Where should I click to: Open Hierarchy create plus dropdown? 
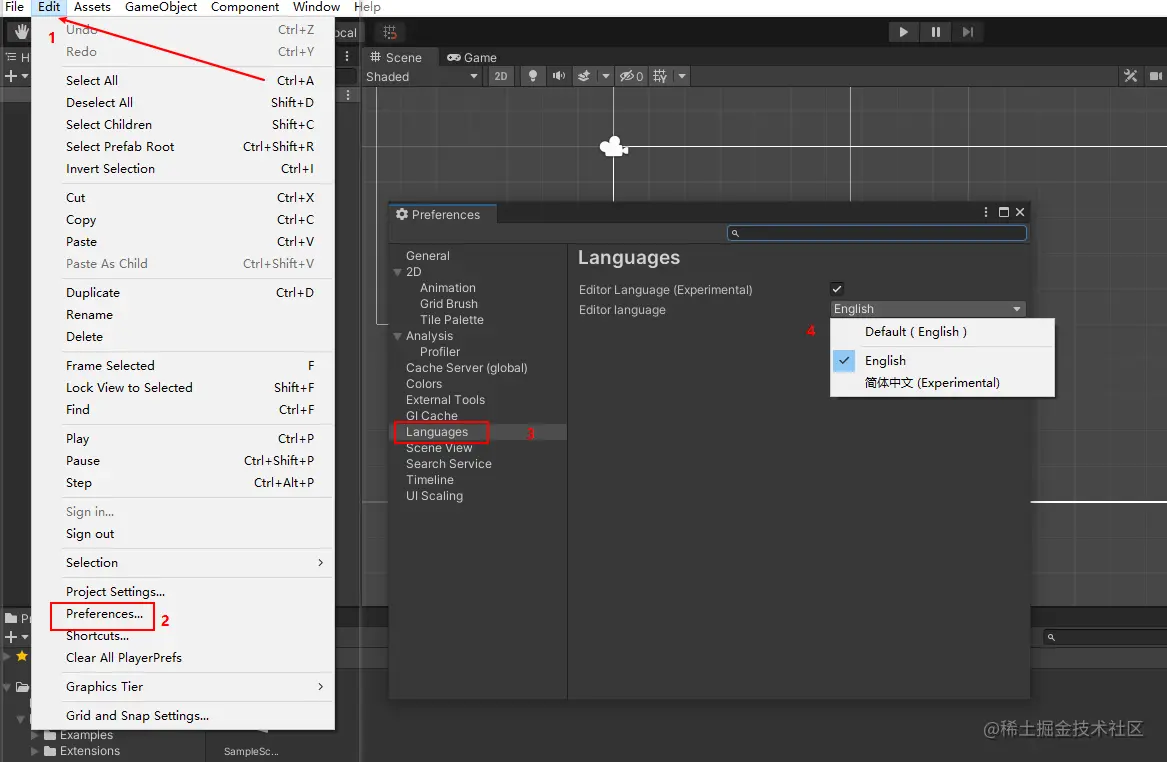pyautogui.click(x=16, y=76)
